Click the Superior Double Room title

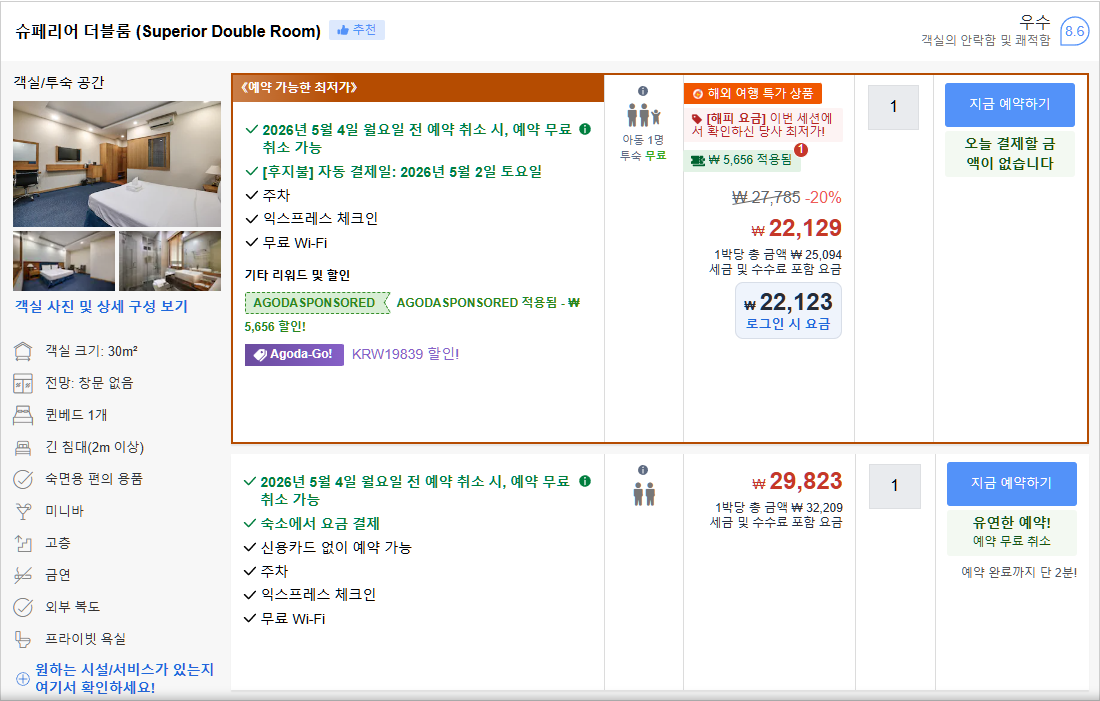168,32
